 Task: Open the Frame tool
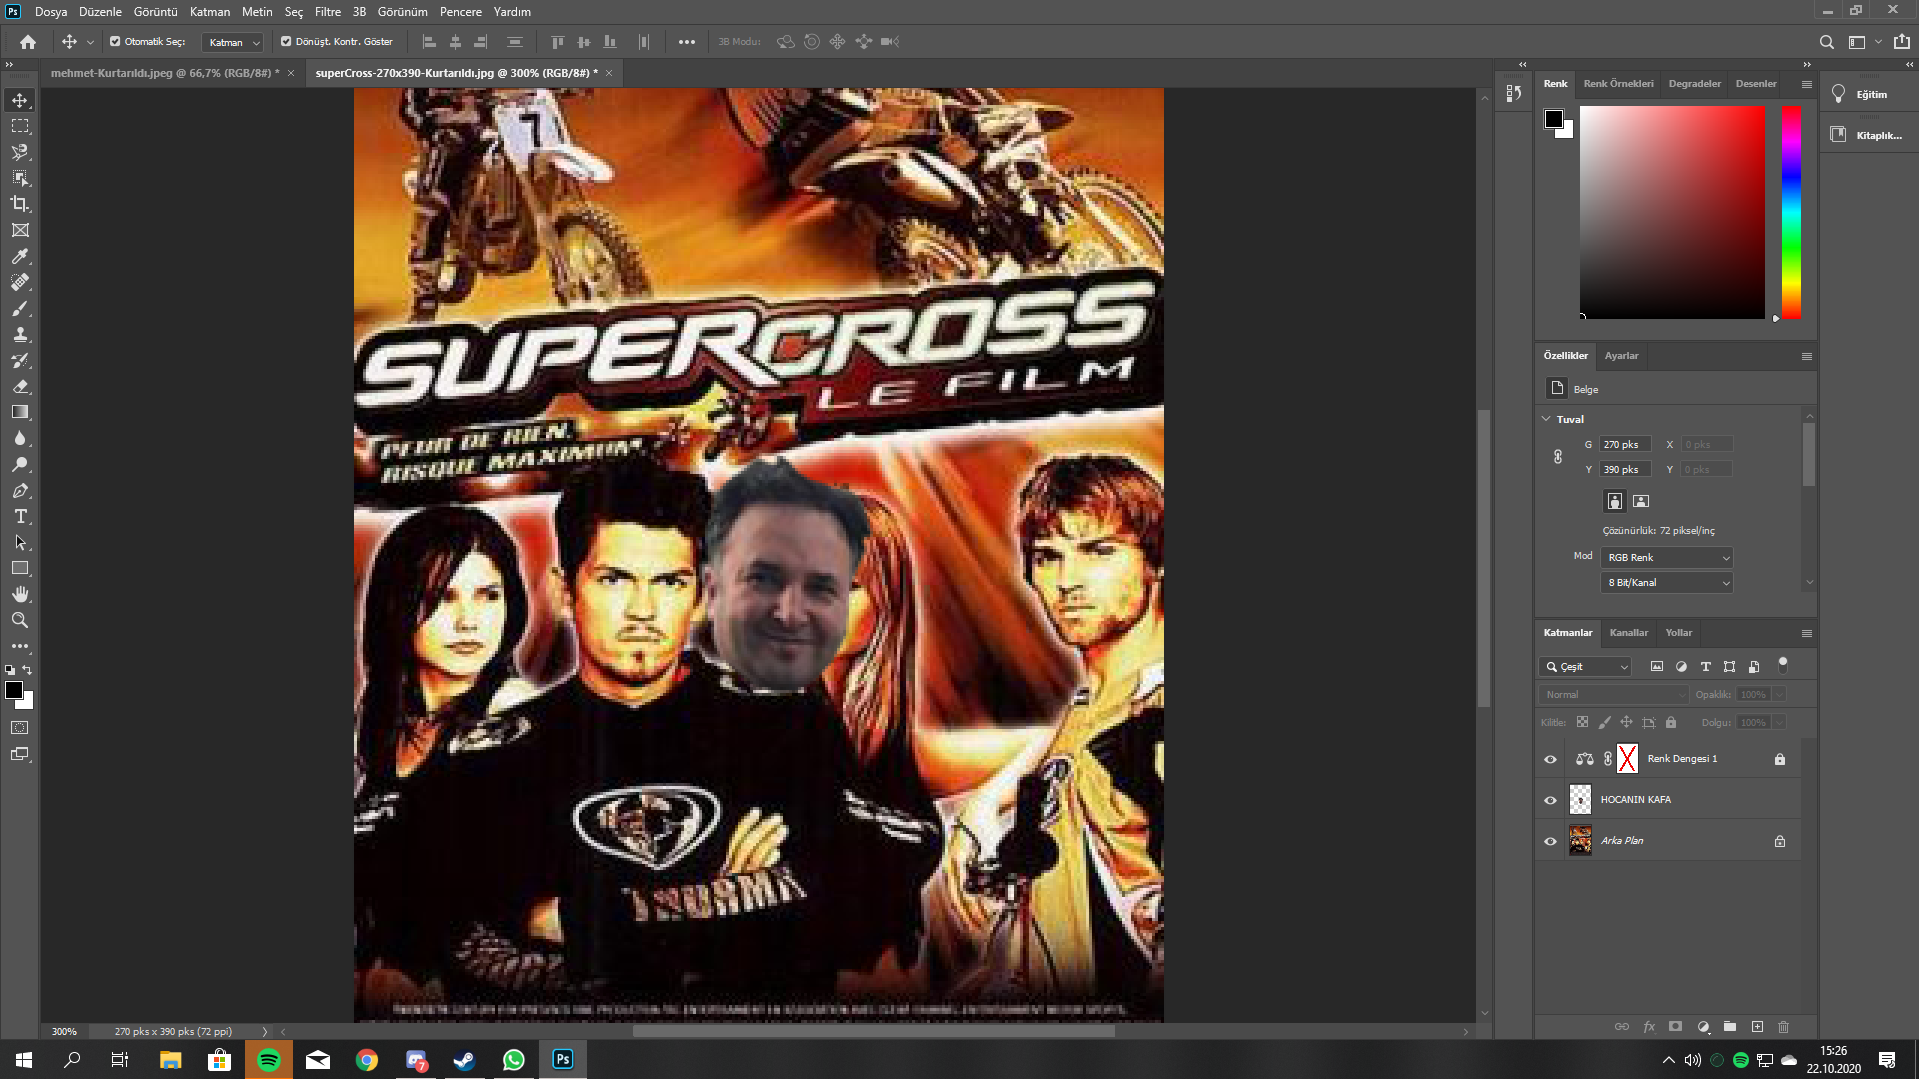pyautogui.click(x=20, y=230)
